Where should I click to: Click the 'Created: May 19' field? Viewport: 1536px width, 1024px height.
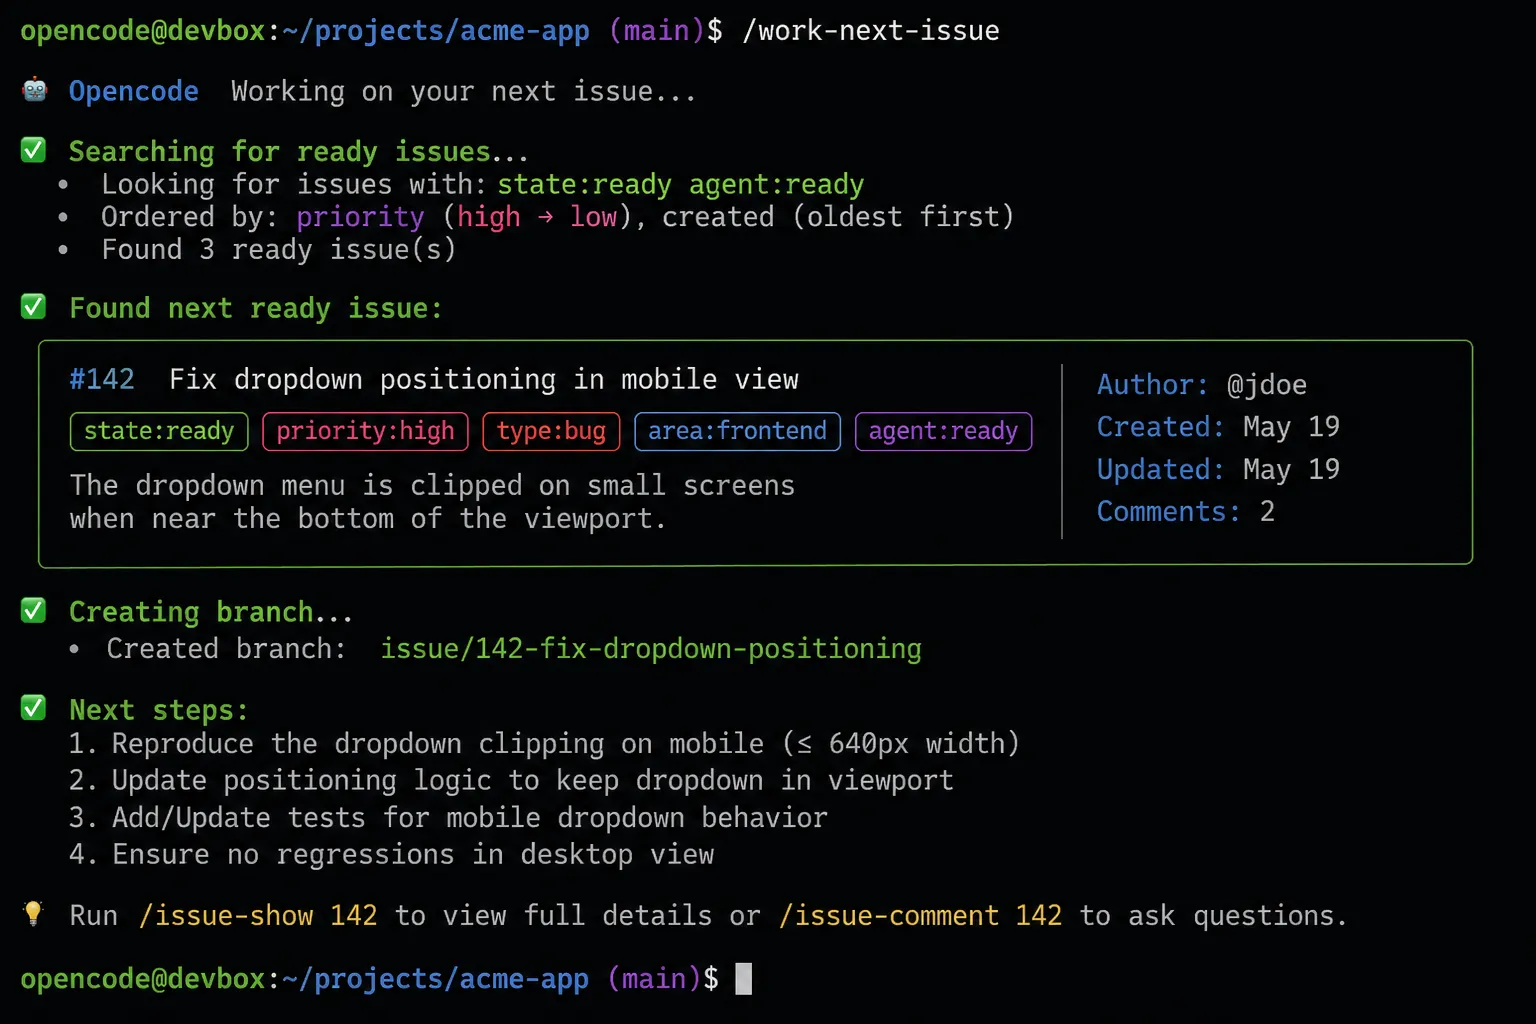[1218, 427]
